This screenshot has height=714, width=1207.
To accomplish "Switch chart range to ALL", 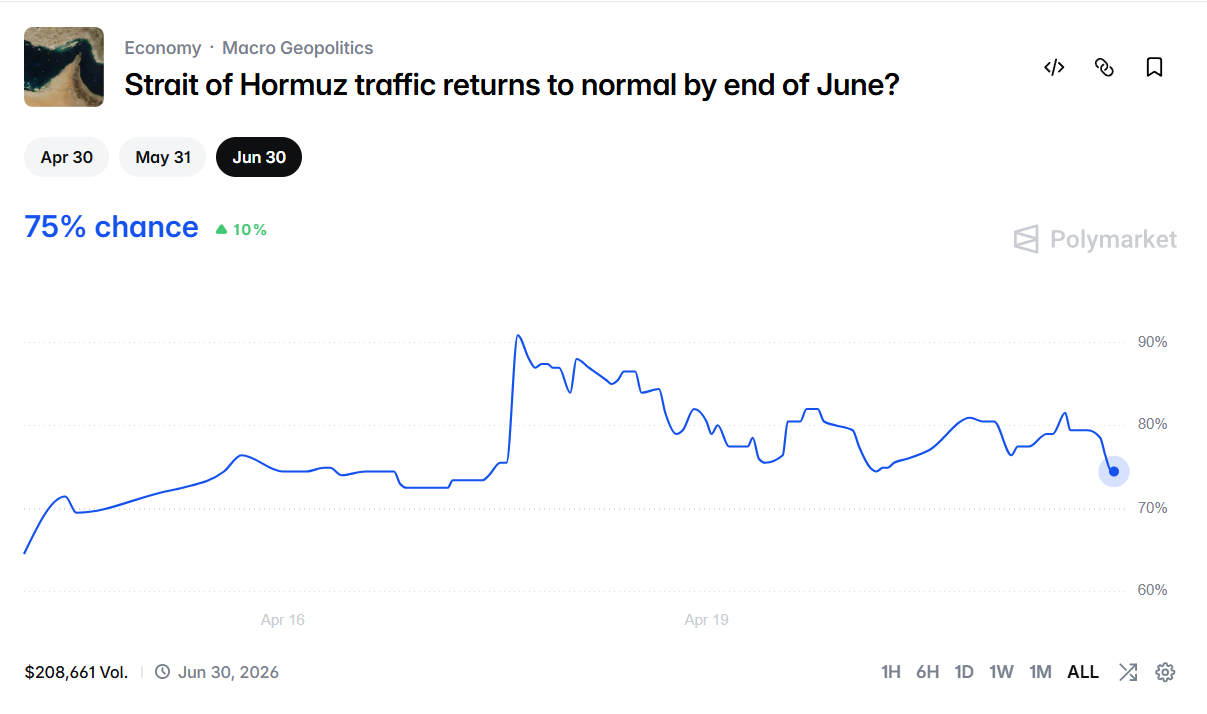I will 1083,672.
